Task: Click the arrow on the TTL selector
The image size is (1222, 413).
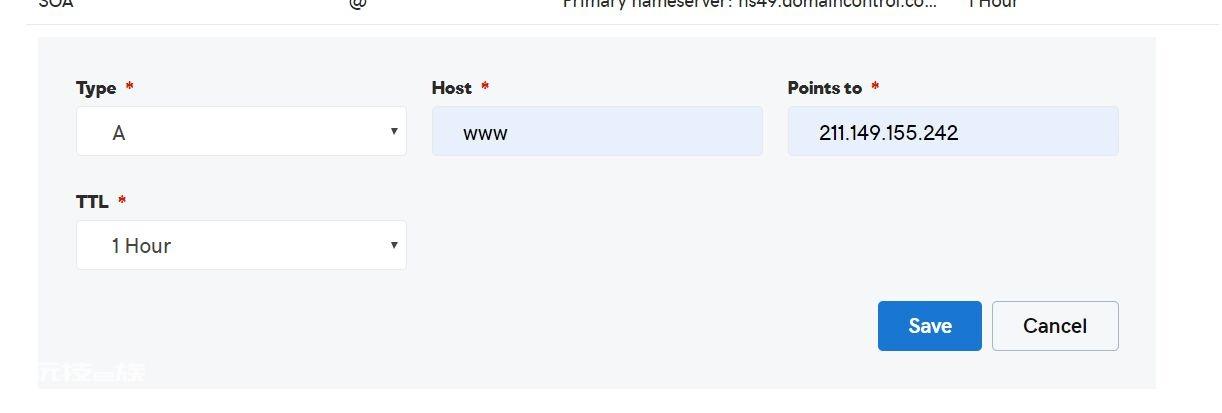Action: click(394, 245)
